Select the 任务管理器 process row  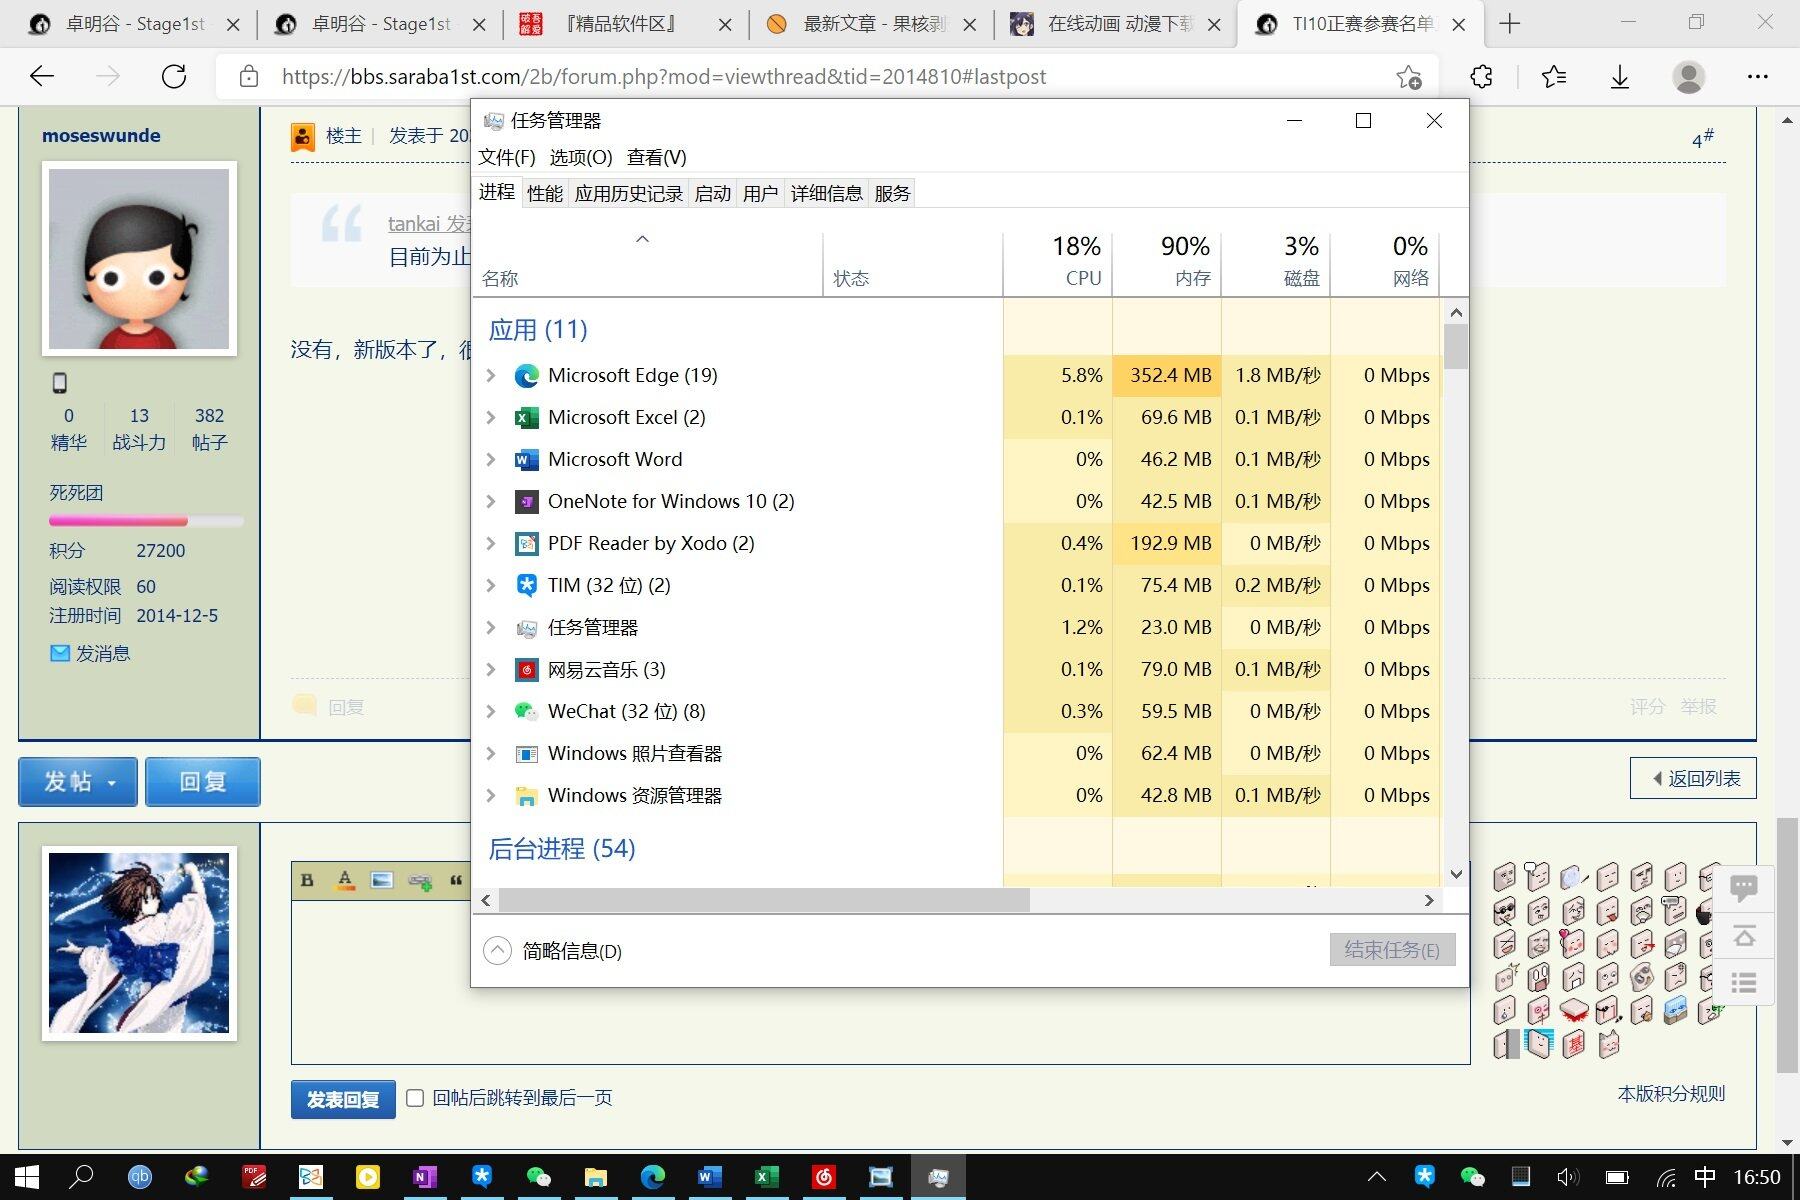(956, 628)
